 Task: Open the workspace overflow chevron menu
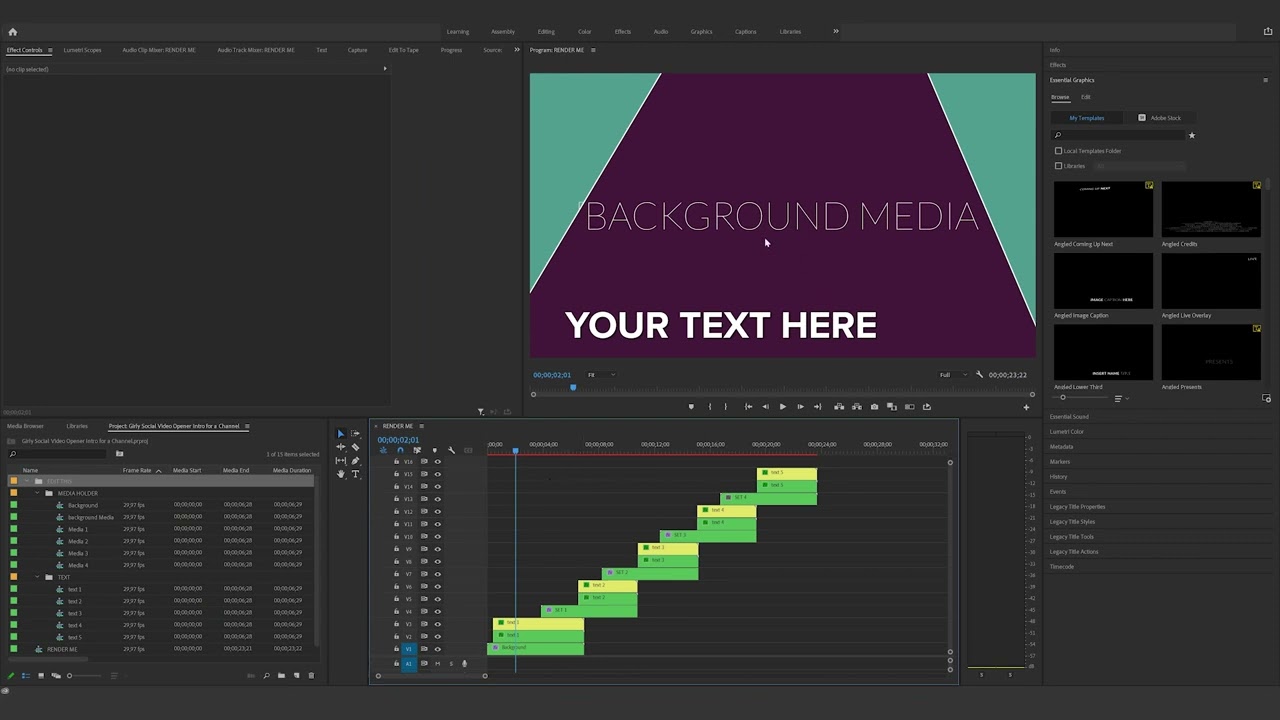[x=836, y=31]
